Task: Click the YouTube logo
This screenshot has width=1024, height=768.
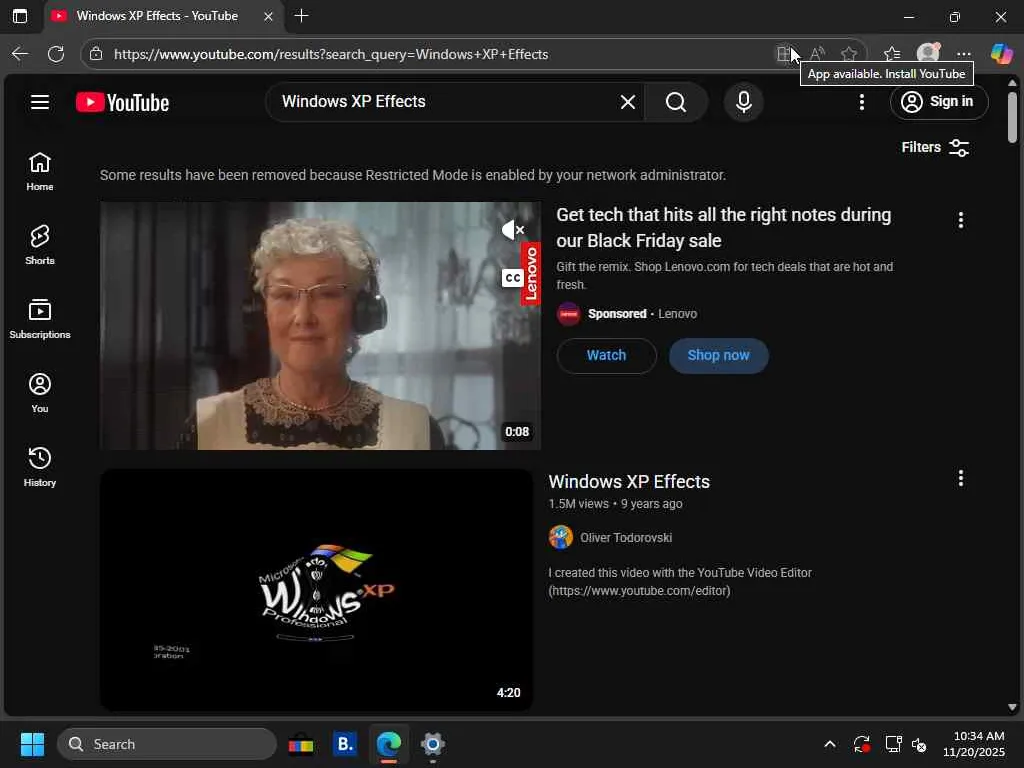Action: 122,103
